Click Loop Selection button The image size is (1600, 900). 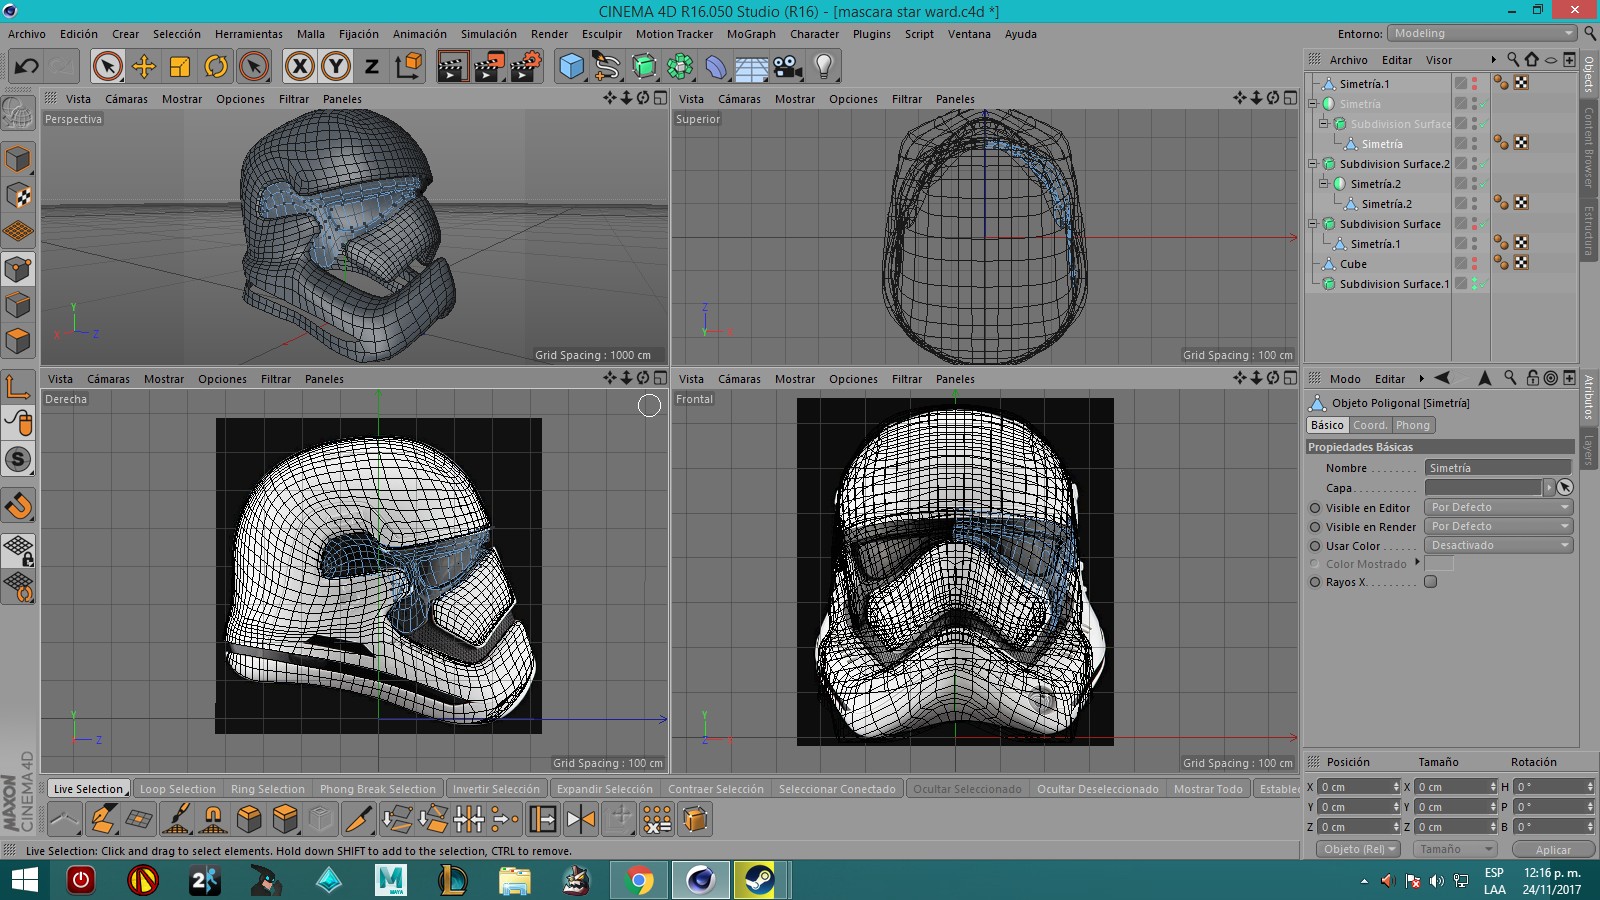point(177,789)
